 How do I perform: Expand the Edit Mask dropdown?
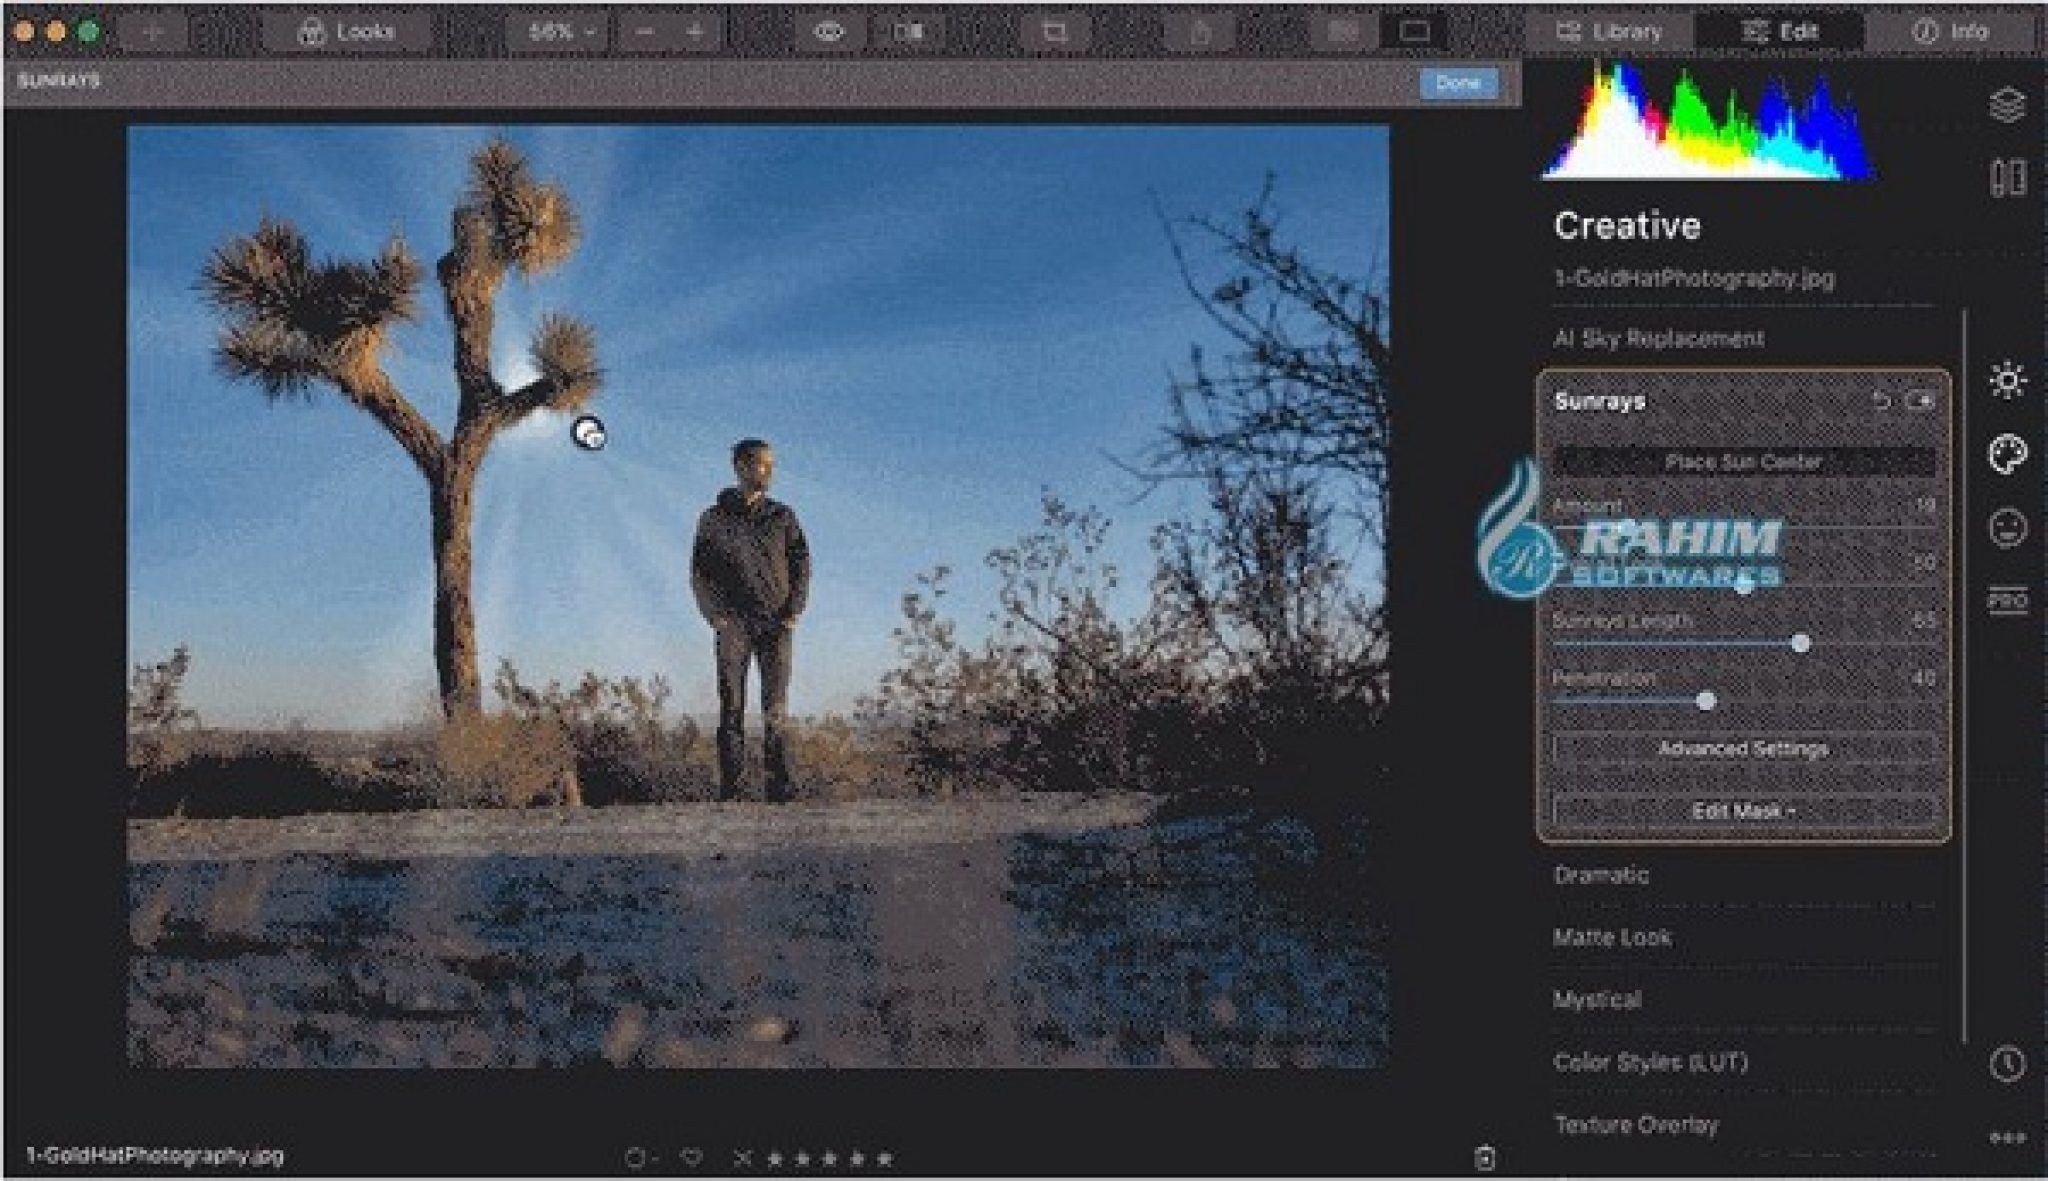click(x=1743, y=811)
